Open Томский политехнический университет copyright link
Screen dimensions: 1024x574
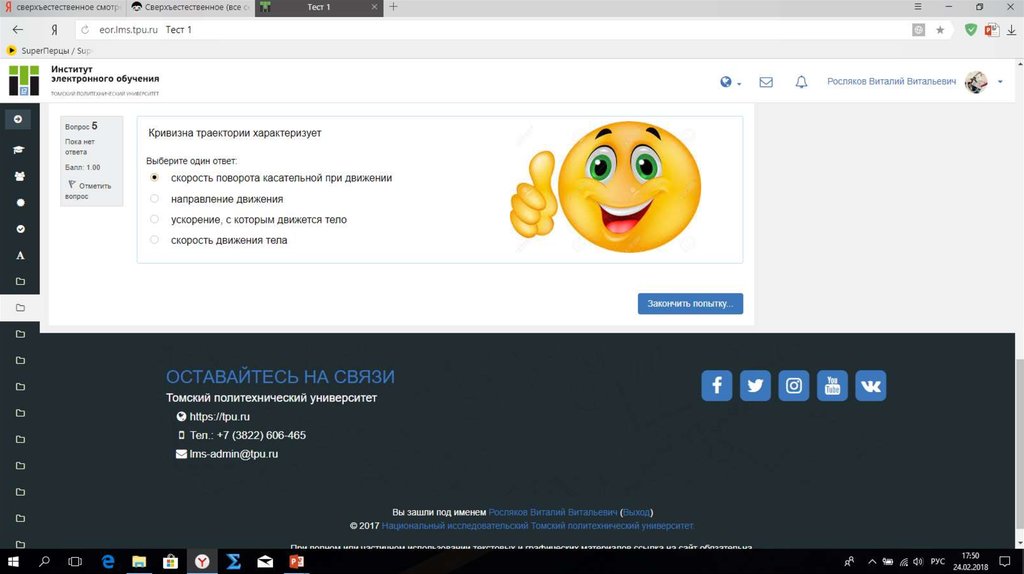click(537, 526)
